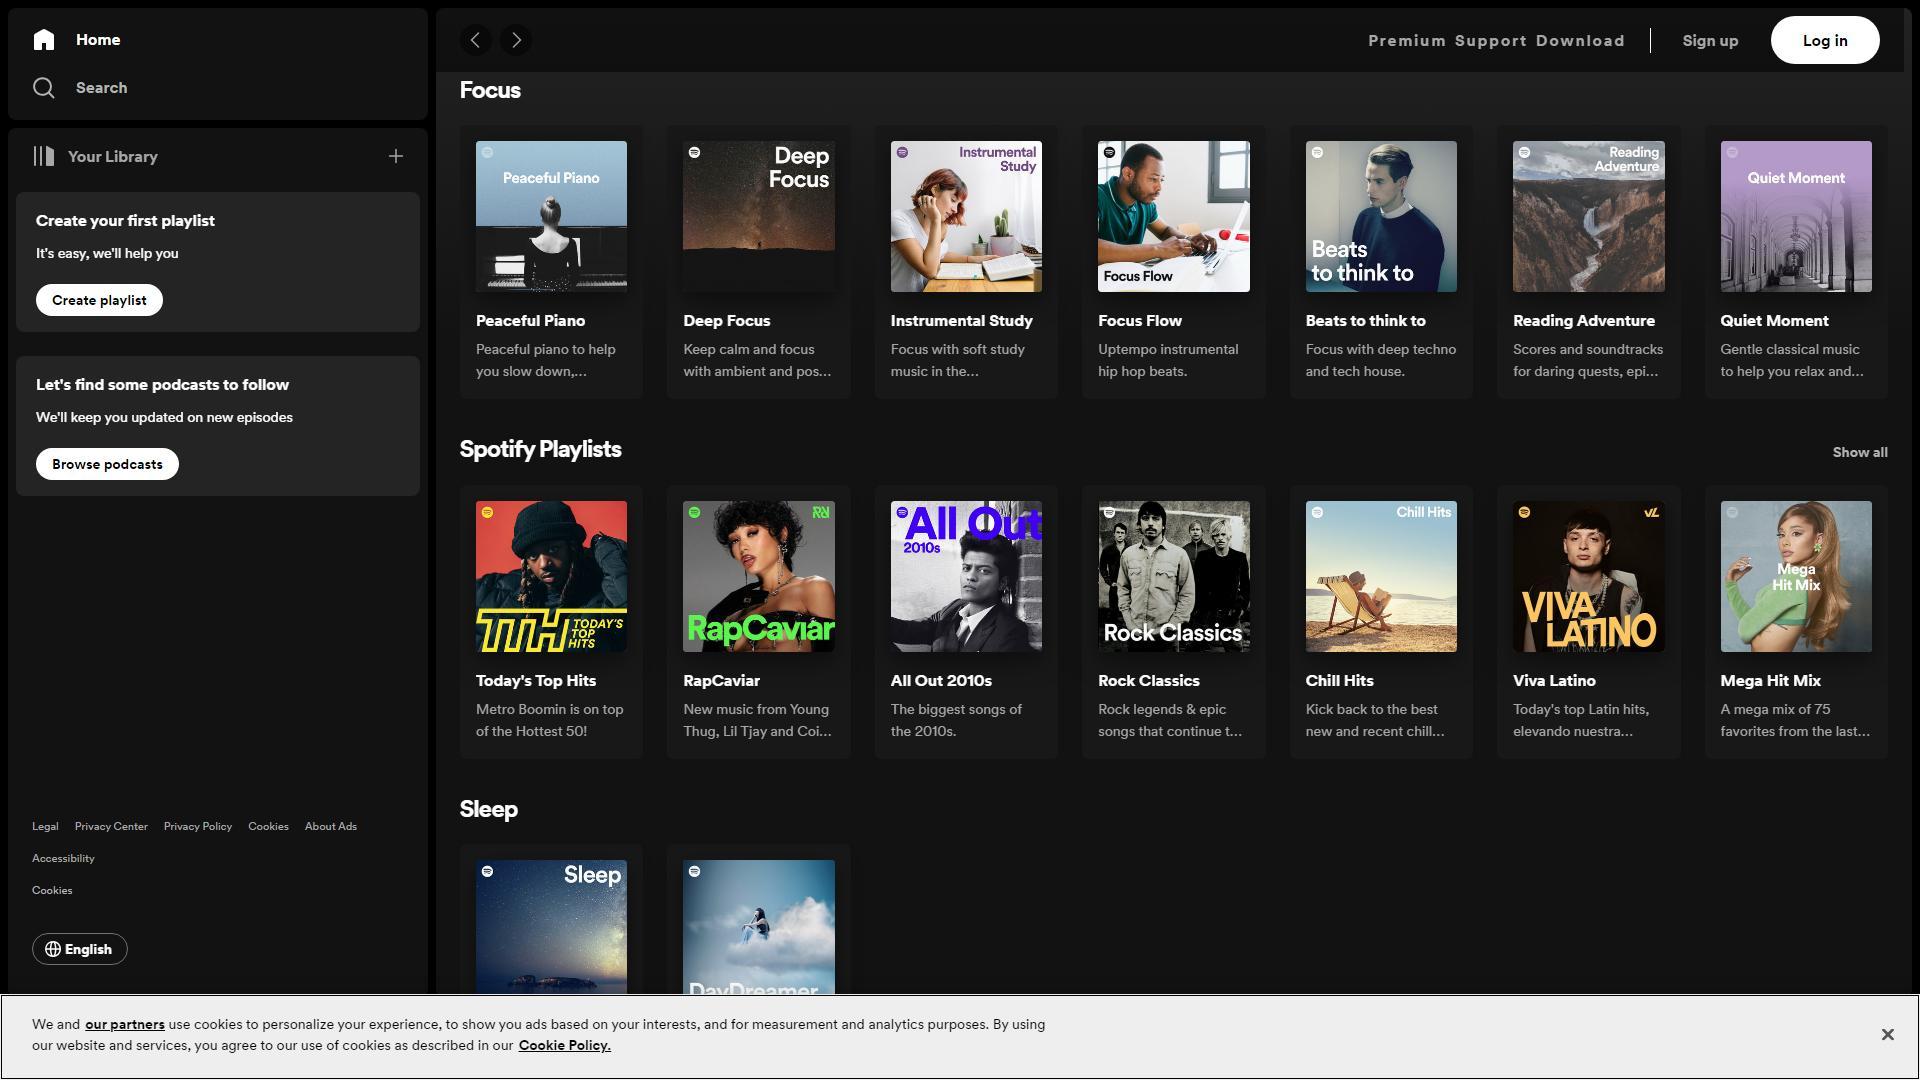Open the Legal footer link

[x=45, y=826]
